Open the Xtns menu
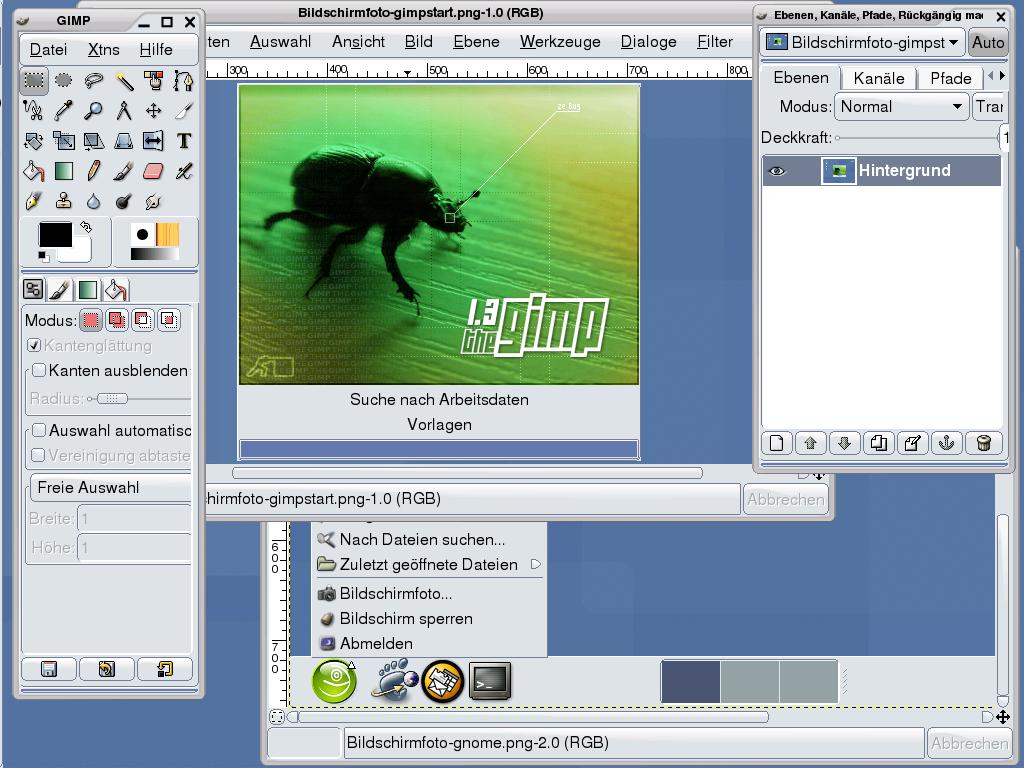The height and width of the screenshot is (768, 1024). (104, 50)
